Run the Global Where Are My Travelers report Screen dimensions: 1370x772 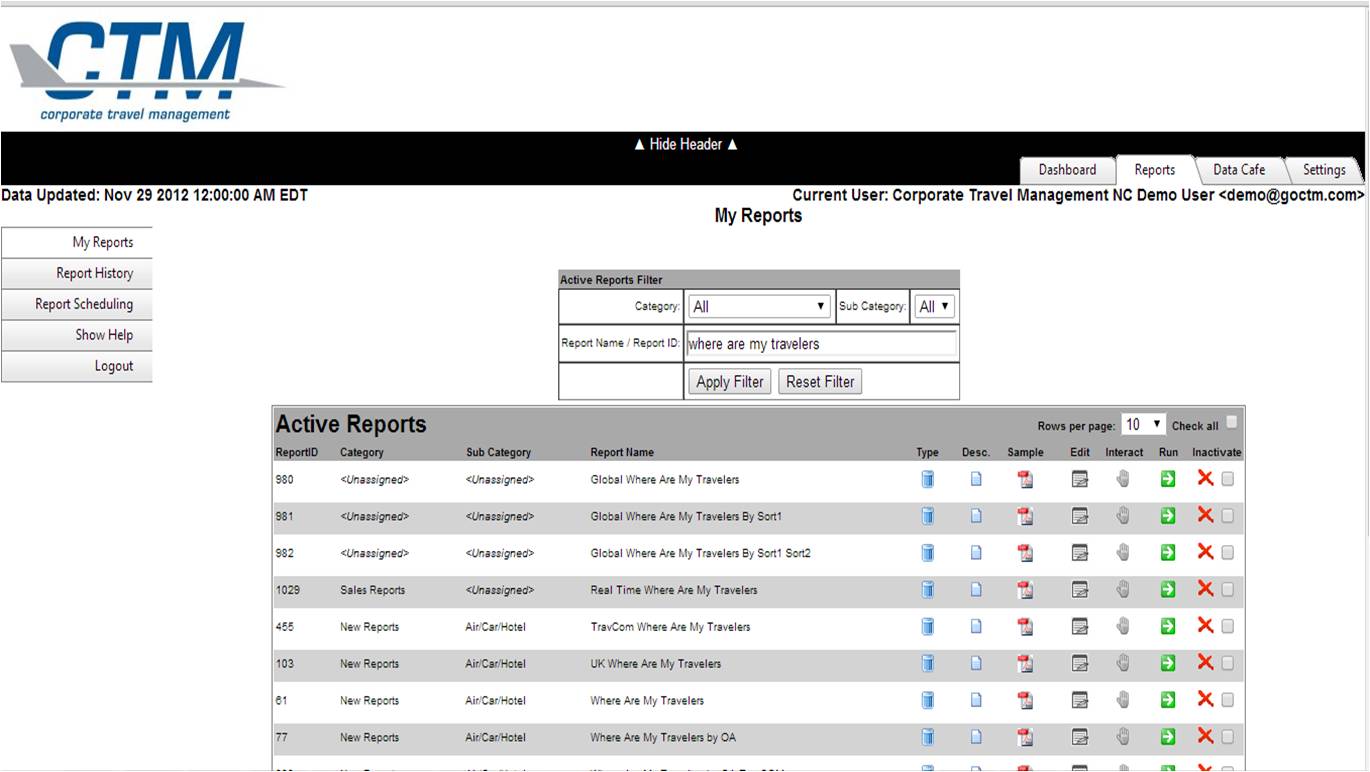[x=1167, y=480]
